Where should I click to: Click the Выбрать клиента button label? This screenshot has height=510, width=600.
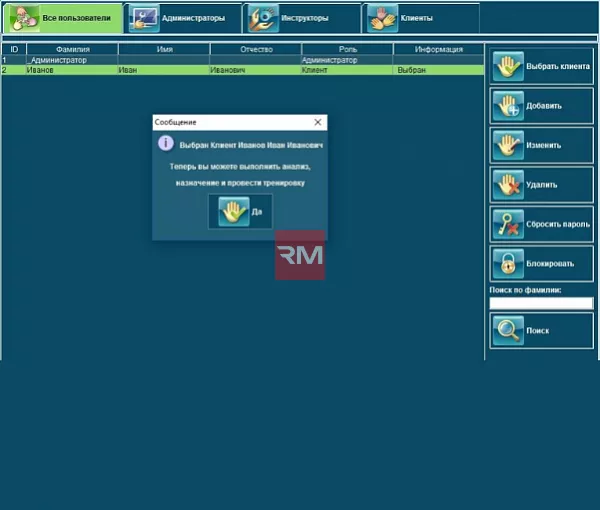click(x=558, y=66)
